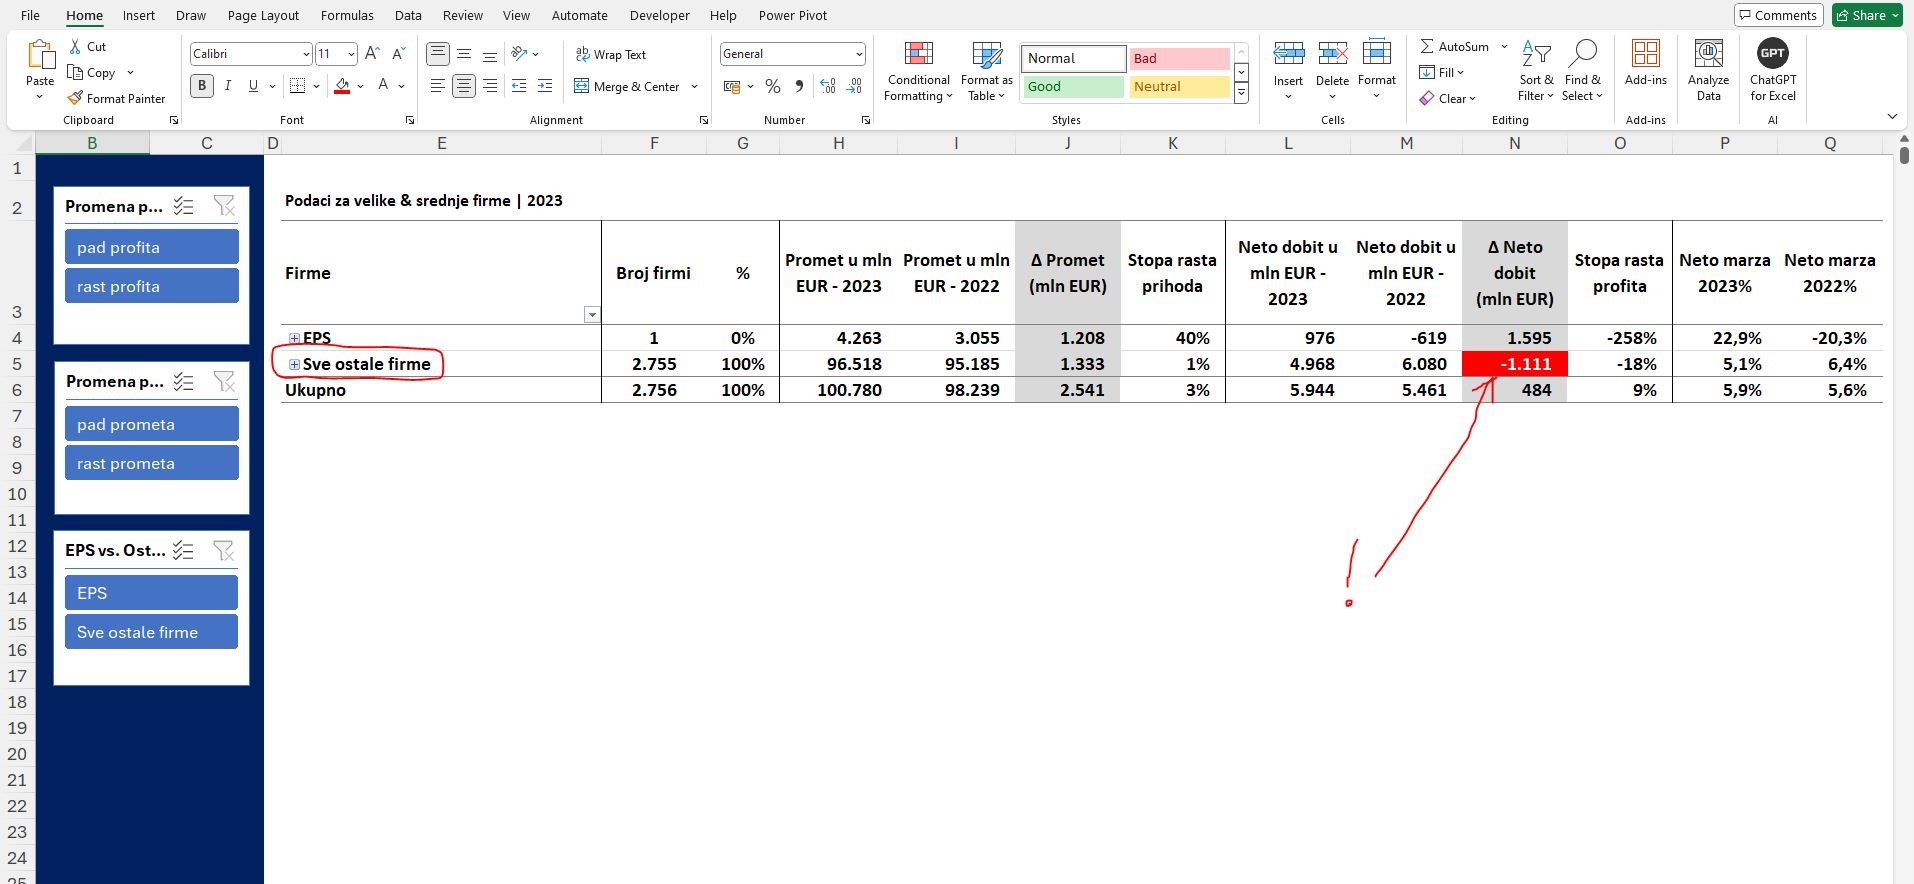Select the 'rast profita' slicer button

[152, 286]
